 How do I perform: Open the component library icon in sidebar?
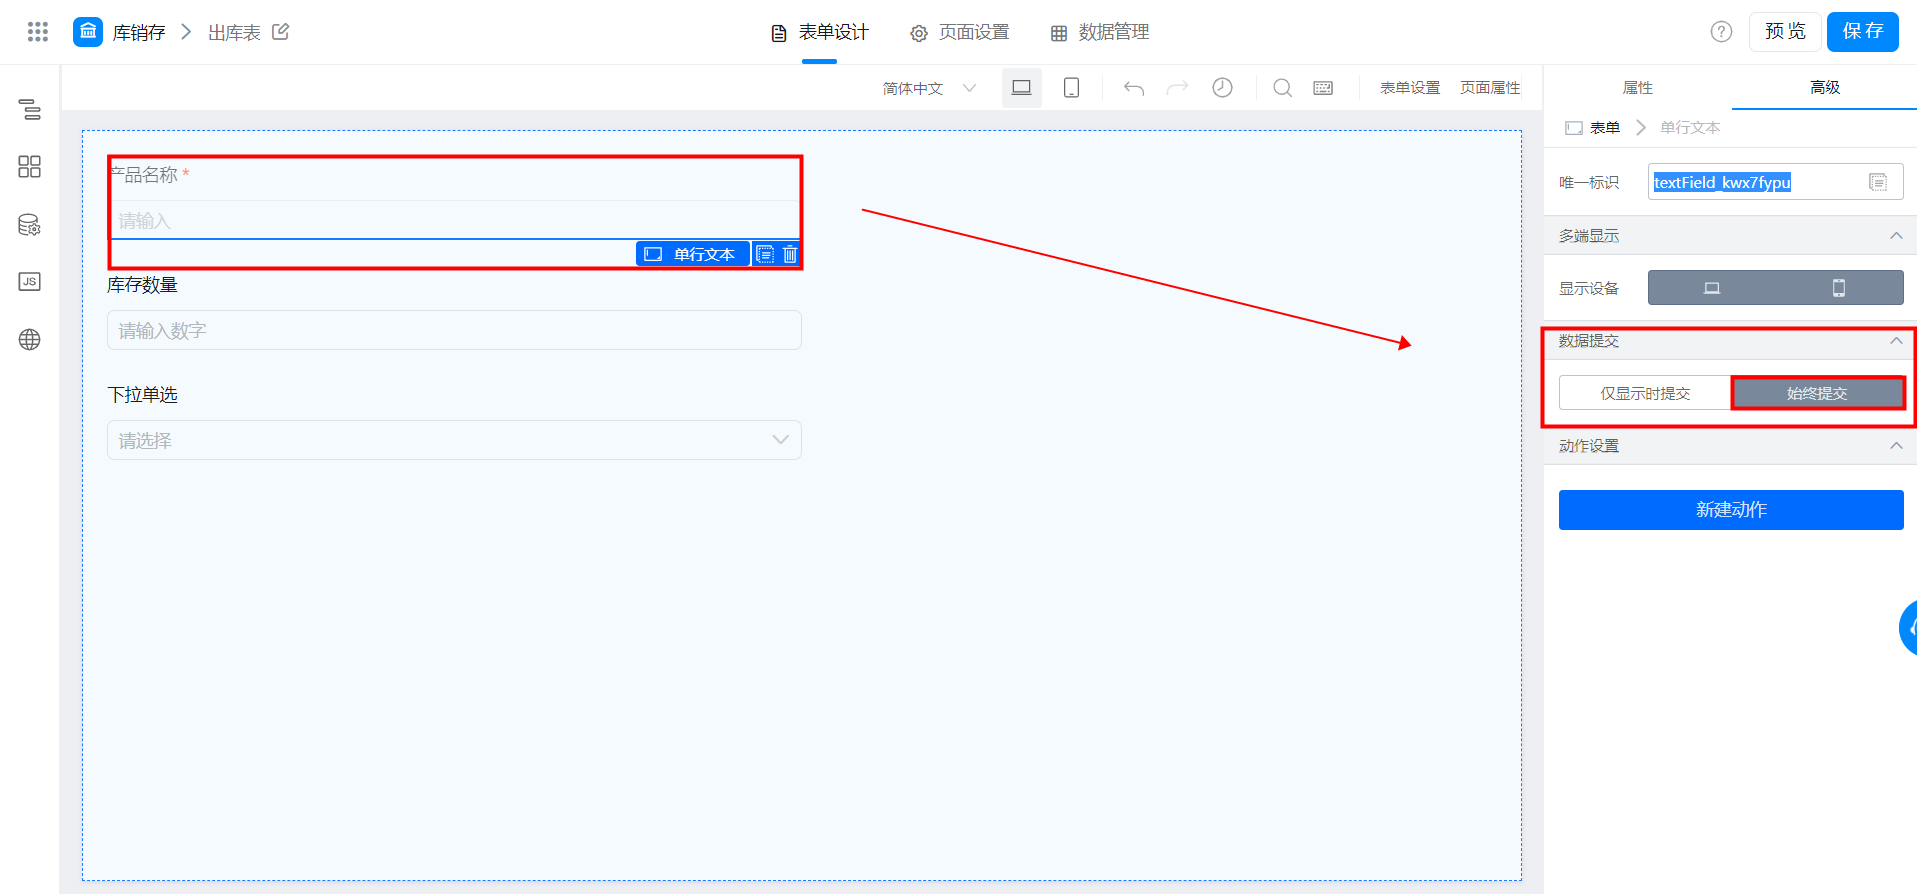point(30,167)
